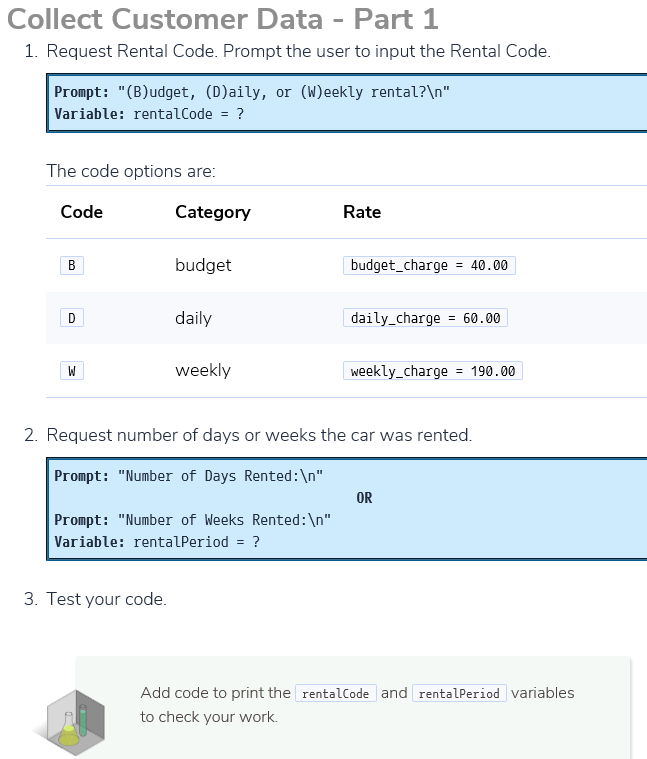Click the inline "rentalCode" code tag
Screen dimensions: 647x759
(x=335, y=693)
